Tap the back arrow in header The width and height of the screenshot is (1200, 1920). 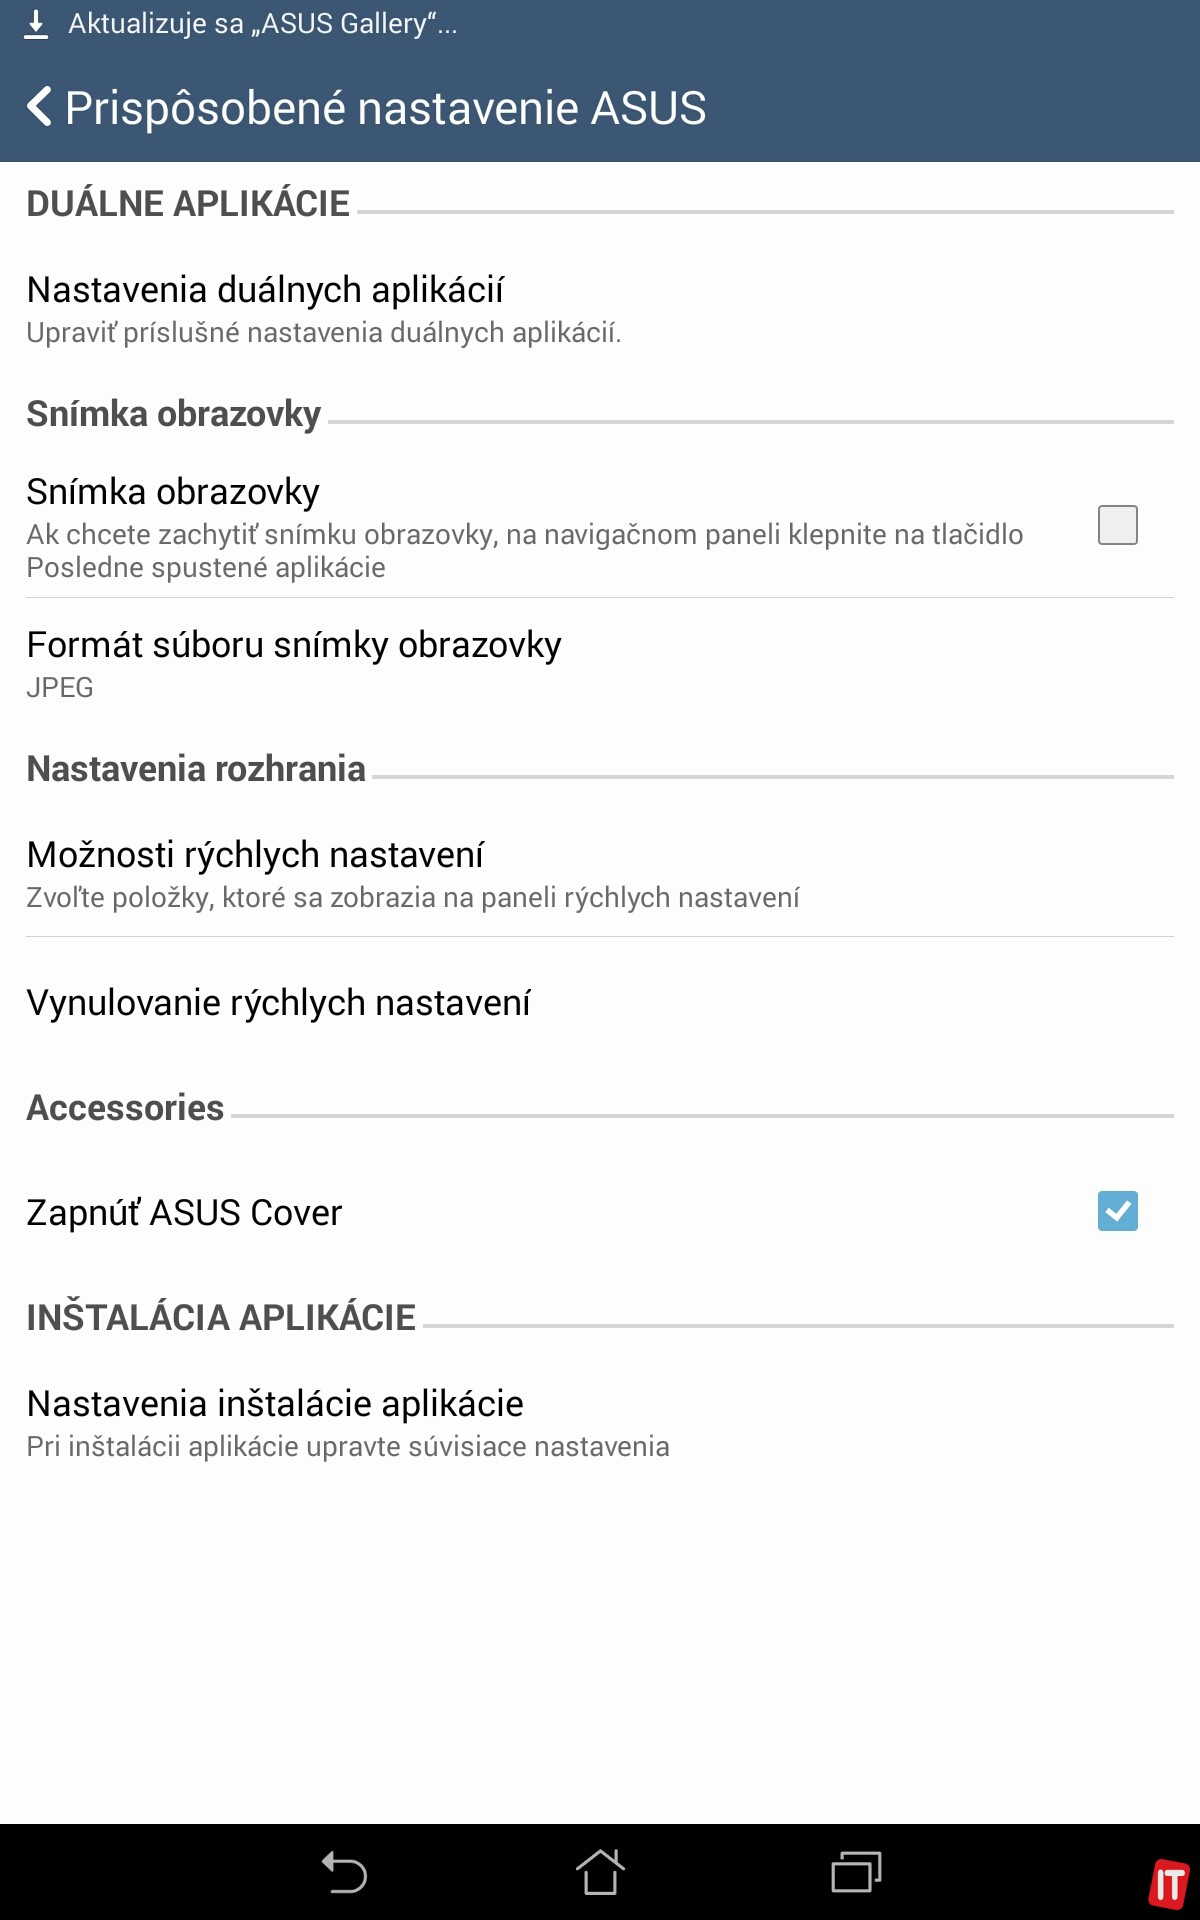point(40,107)
